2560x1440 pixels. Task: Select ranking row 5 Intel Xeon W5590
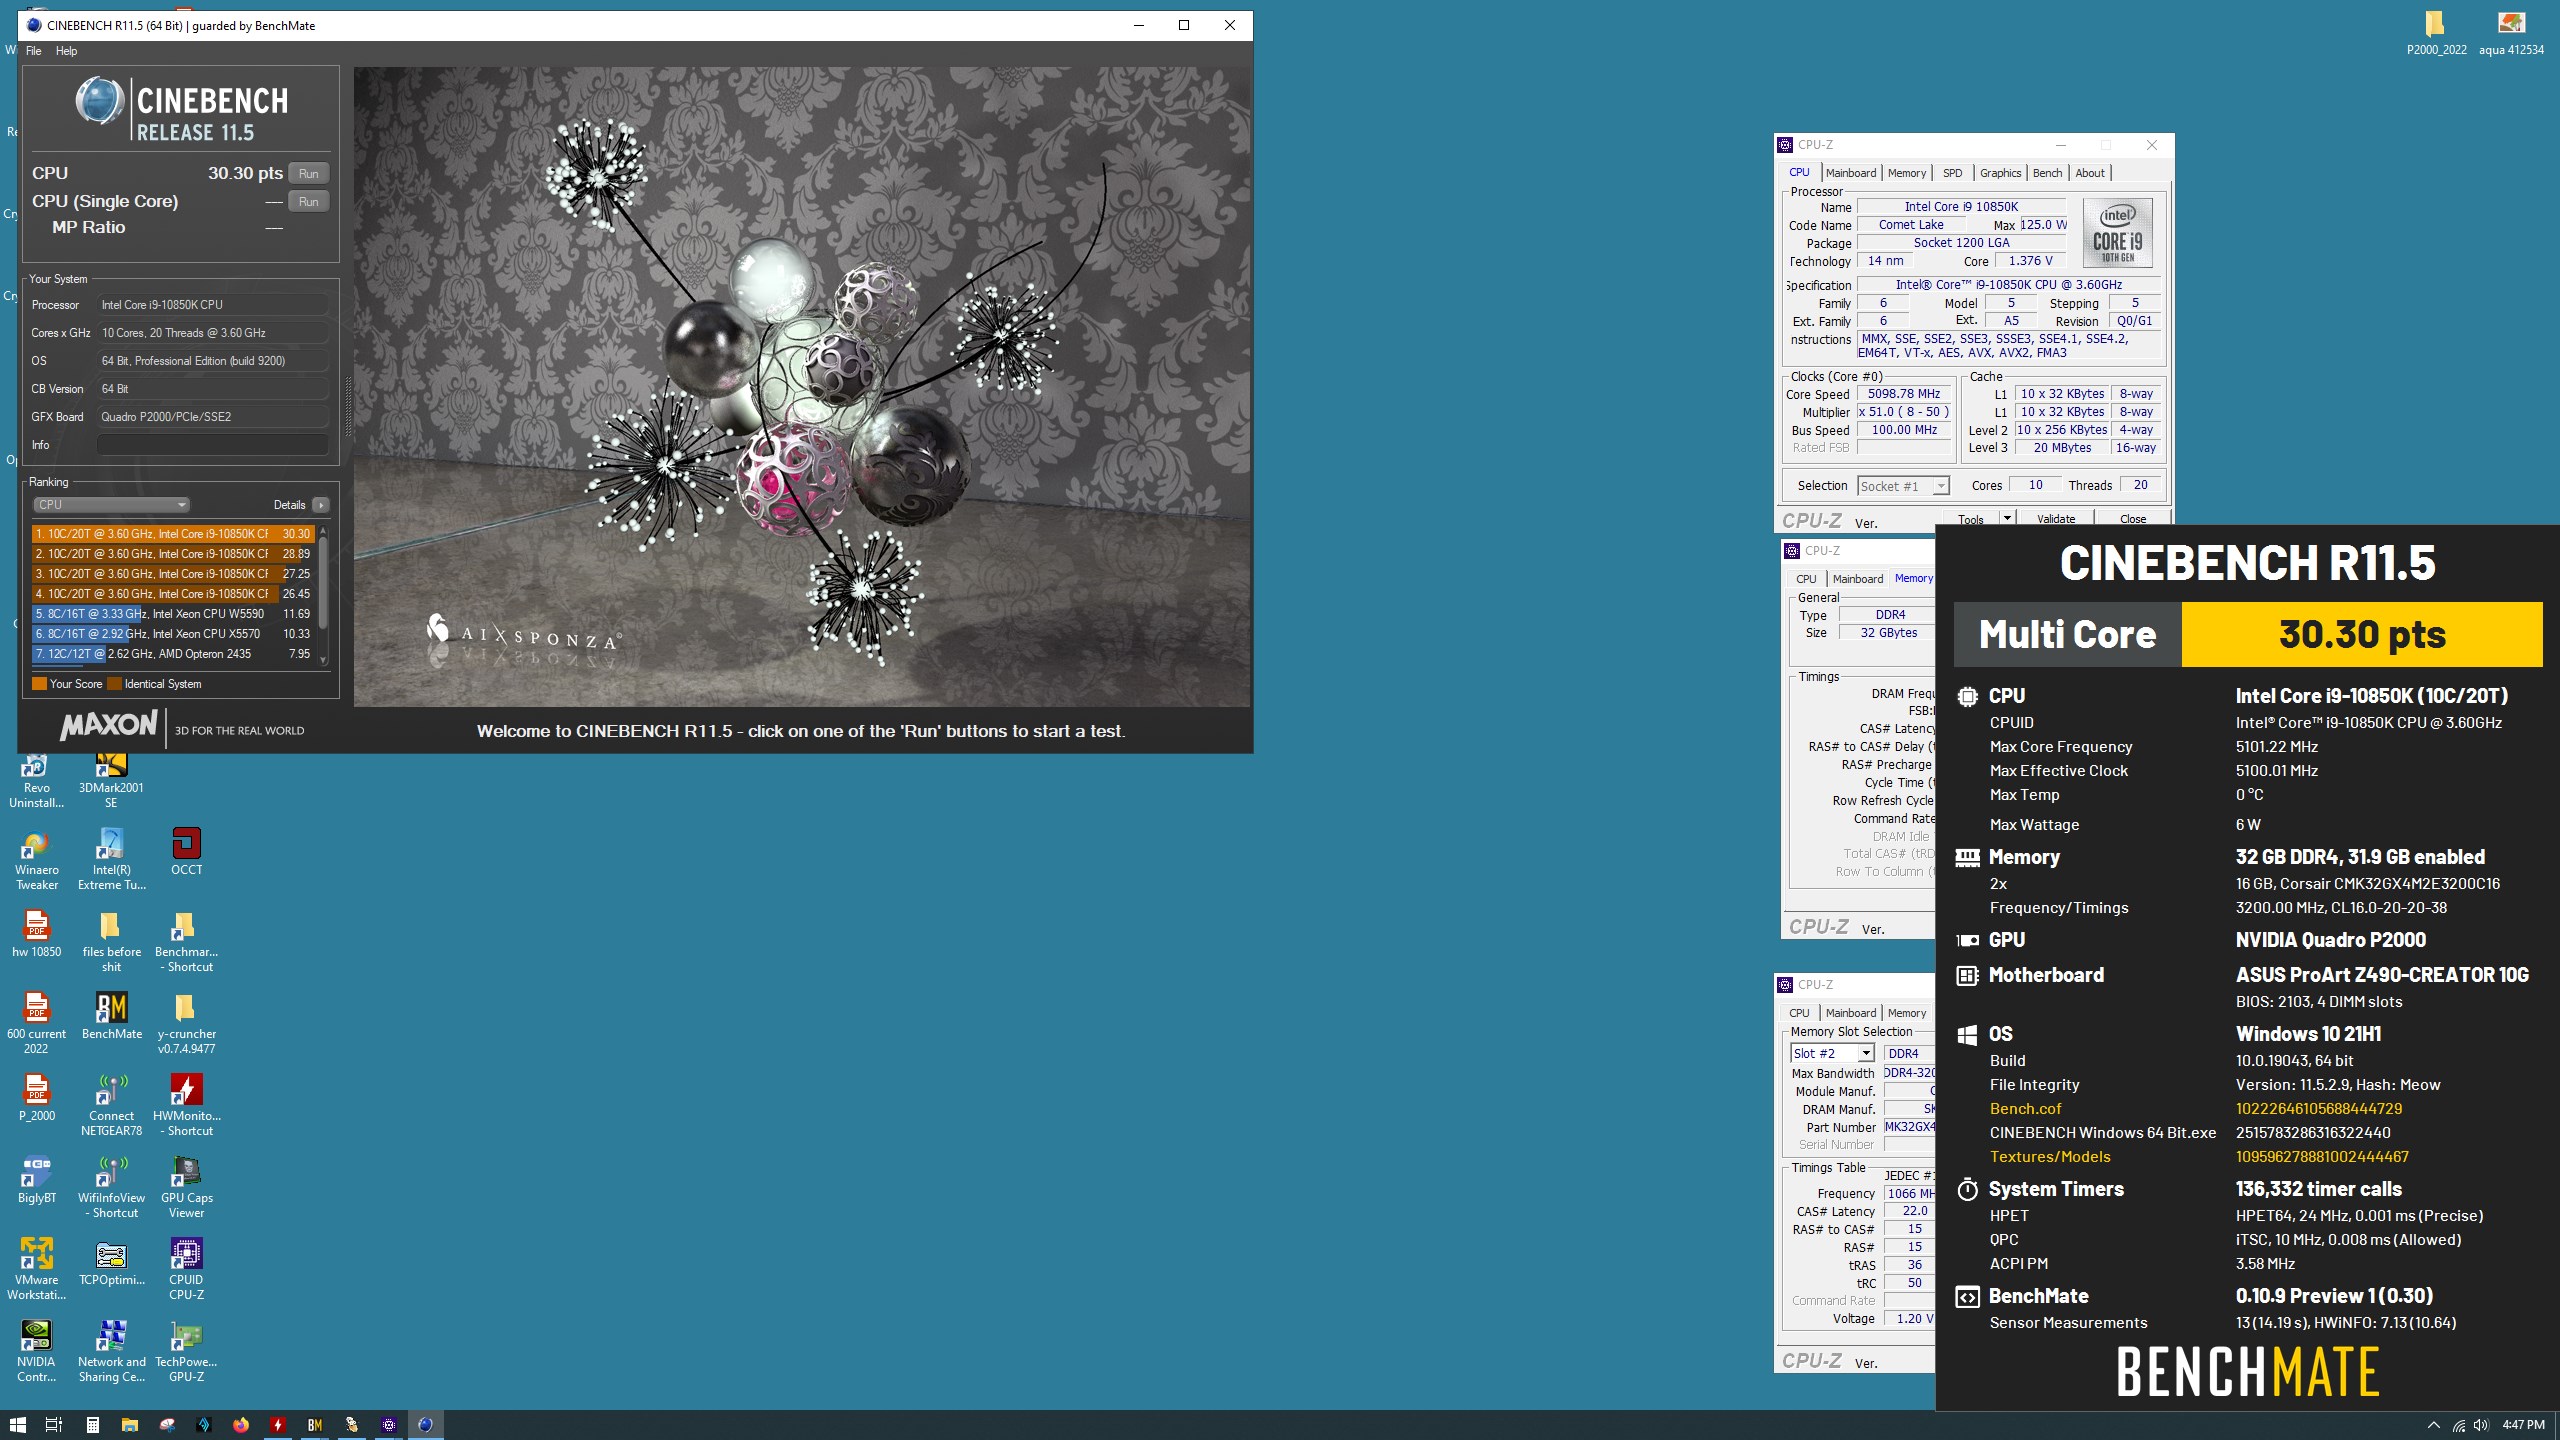point(172,614)
